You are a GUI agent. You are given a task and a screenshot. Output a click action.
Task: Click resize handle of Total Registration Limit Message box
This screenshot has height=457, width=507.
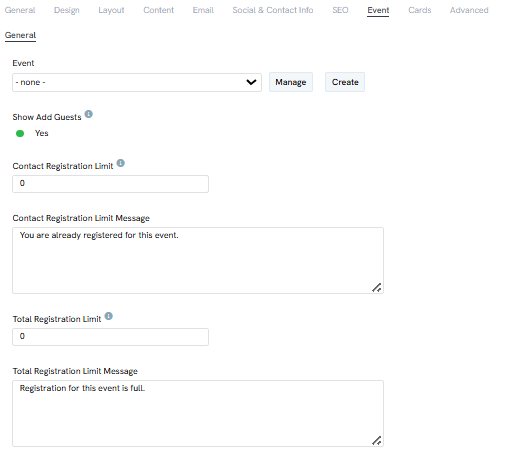(377, 440)
